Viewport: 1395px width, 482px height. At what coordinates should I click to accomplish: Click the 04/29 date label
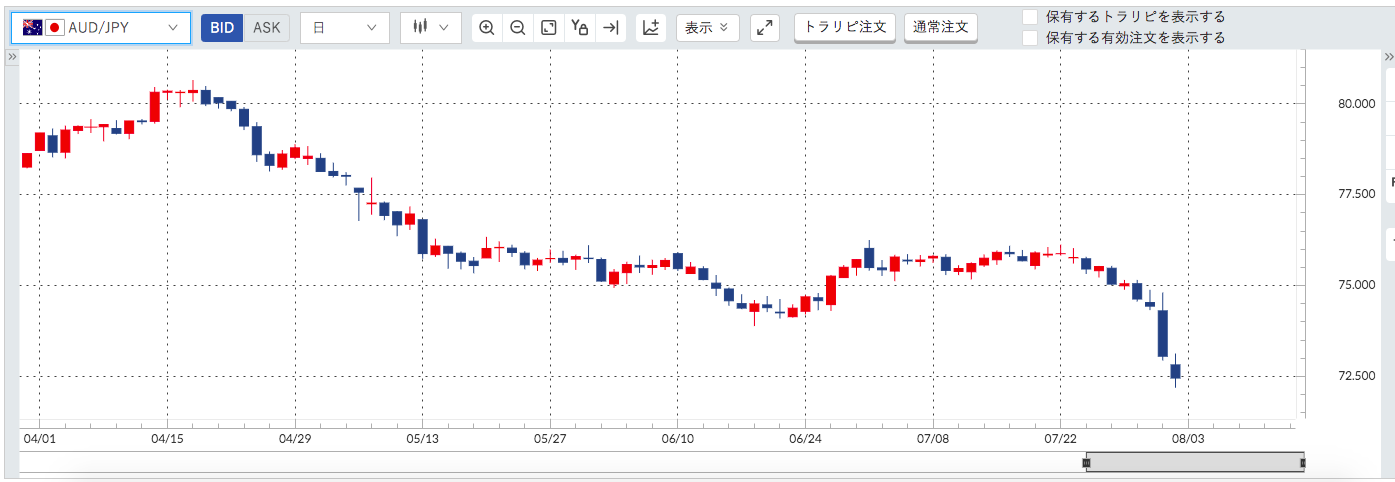[x=295, y=438]
